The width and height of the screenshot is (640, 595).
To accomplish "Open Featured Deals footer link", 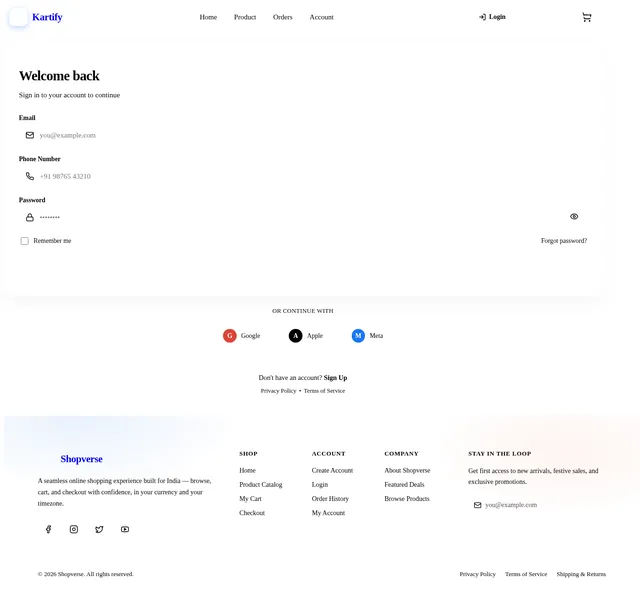I will coord(404,485).
